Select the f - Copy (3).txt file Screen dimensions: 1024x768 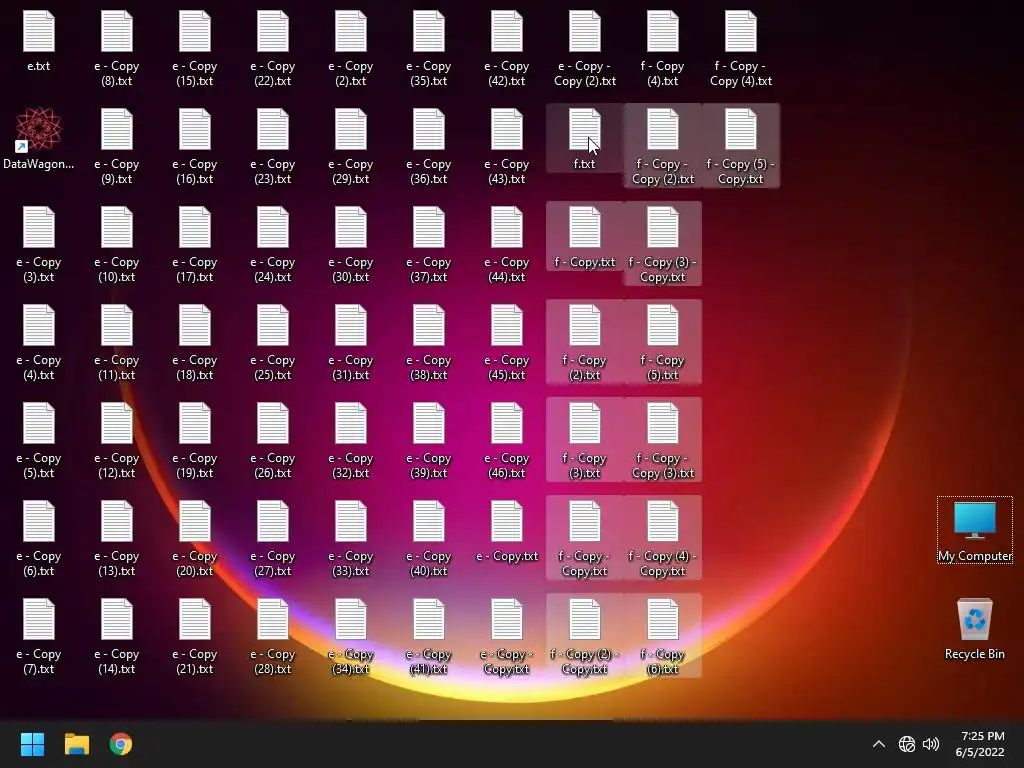[584, 440]
